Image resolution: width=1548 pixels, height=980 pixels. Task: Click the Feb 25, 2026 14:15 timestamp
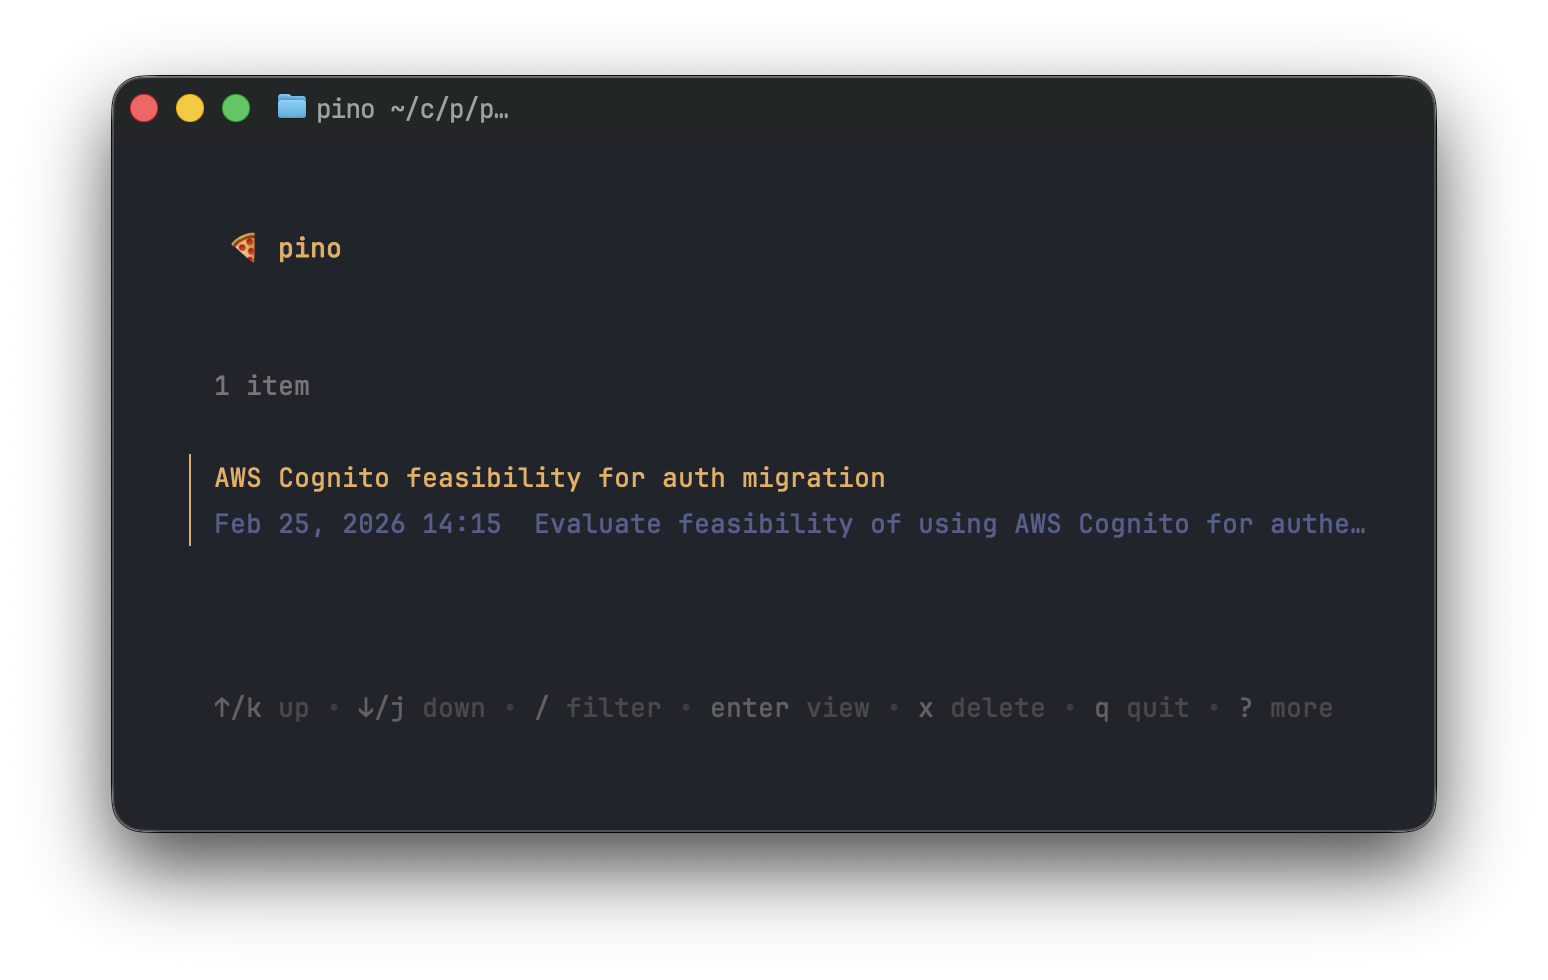pyautogui.click(x=358, y=524)
